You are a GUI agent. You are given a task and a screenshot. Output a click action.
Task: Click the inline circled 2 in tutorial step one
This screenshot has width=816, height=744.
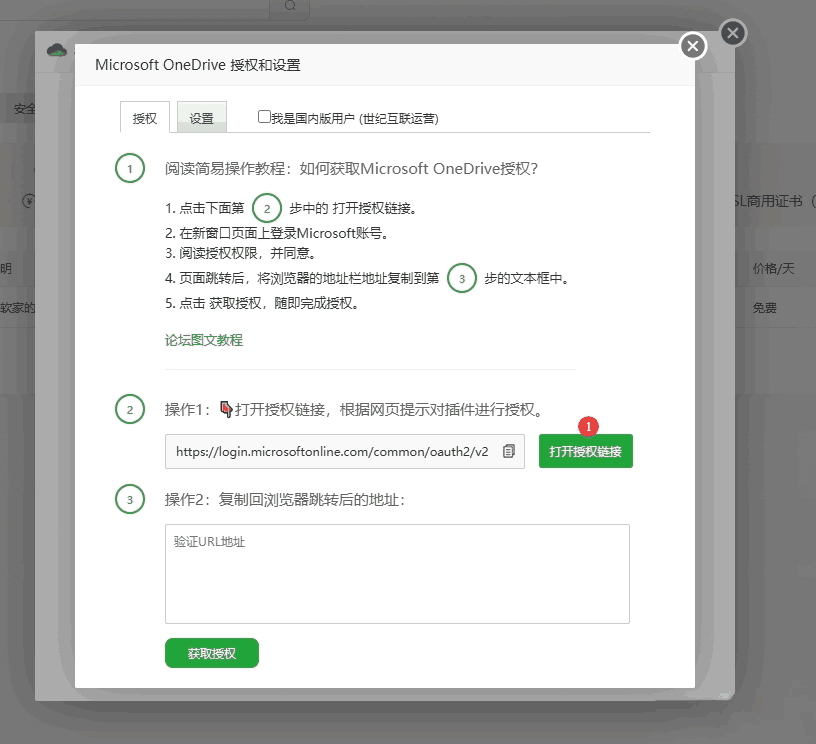pos(267,208)
